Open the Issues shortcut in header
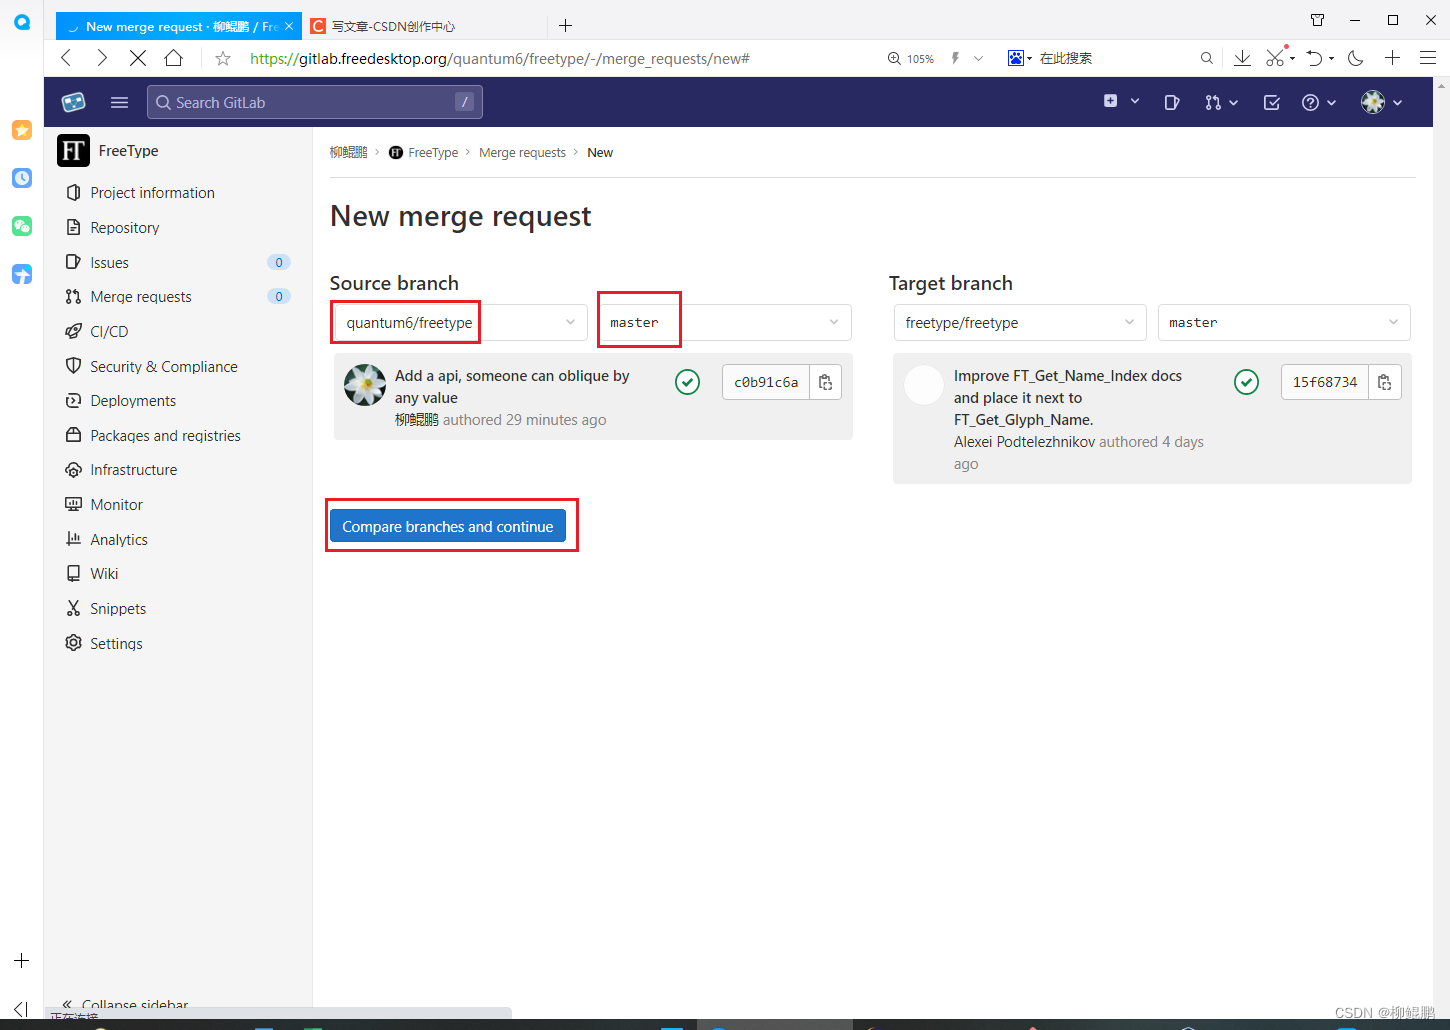 pos(1172,102)
